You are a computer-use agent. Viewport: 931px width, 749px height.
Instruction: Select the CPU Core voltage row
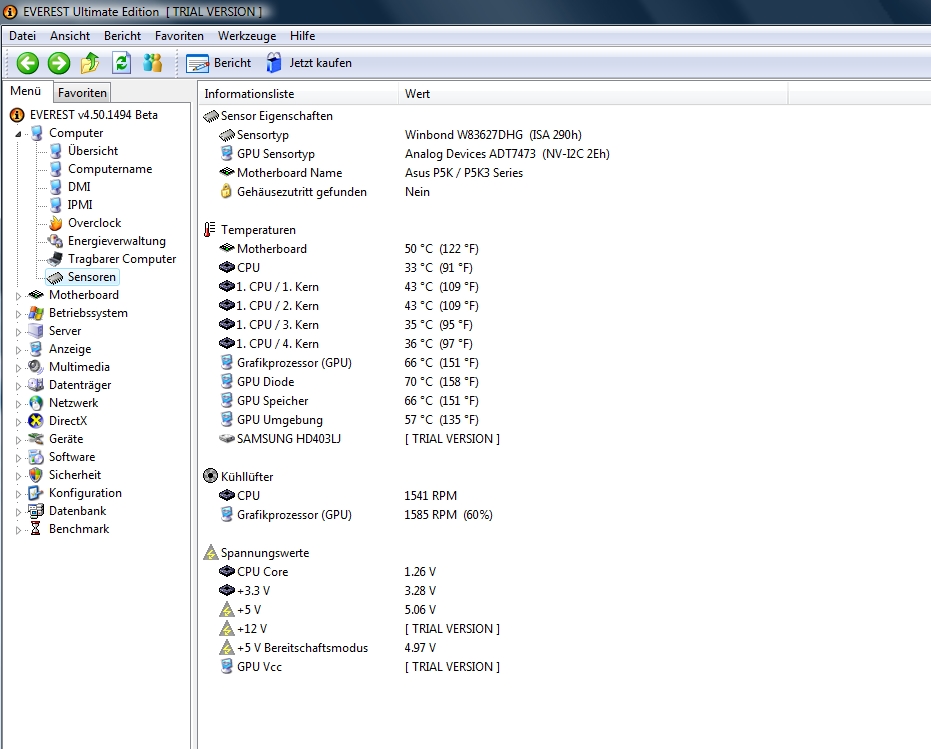327,571
